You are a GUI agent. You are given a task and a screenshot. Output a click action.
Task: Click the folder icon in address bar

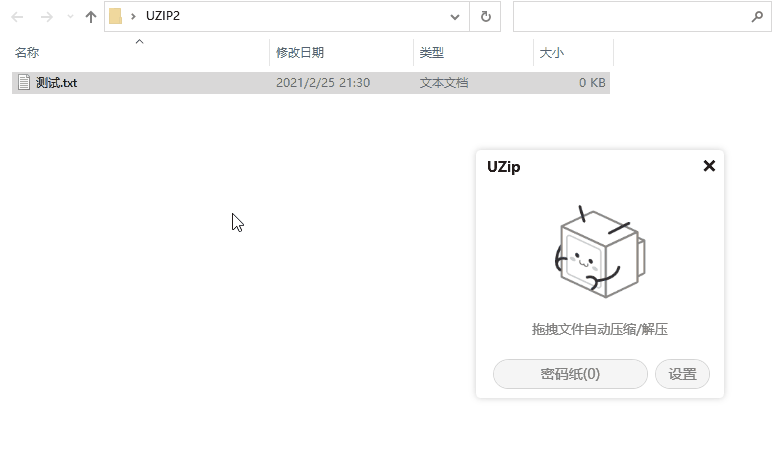point(116,16)
